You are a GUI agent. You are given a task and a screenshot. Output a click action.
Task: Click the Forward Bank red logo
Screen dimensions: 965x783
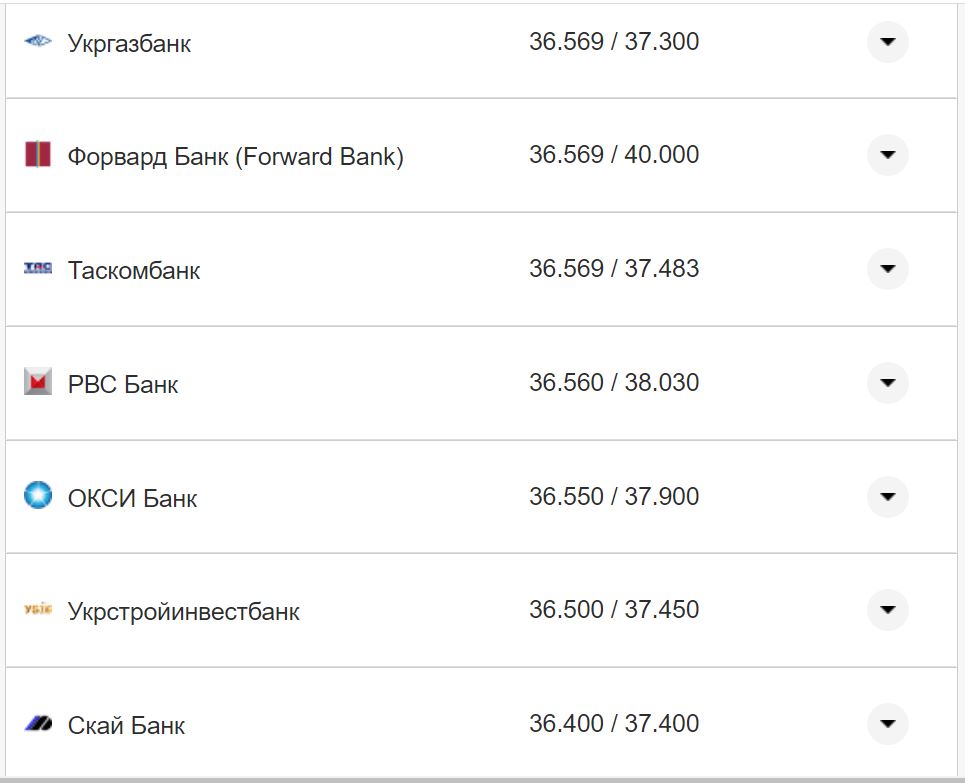click(x=38, y=156)
